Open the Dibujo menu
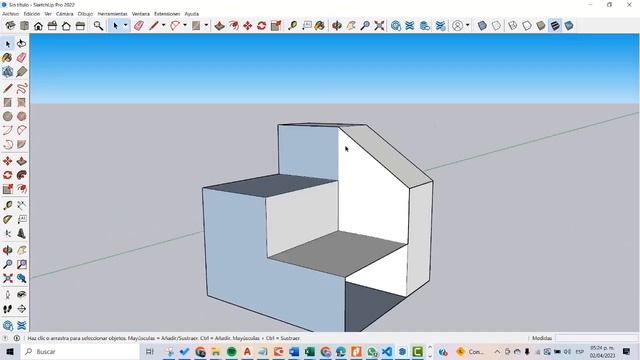The height and width of the screenshot is (360, 640). [x=85, y=14]
